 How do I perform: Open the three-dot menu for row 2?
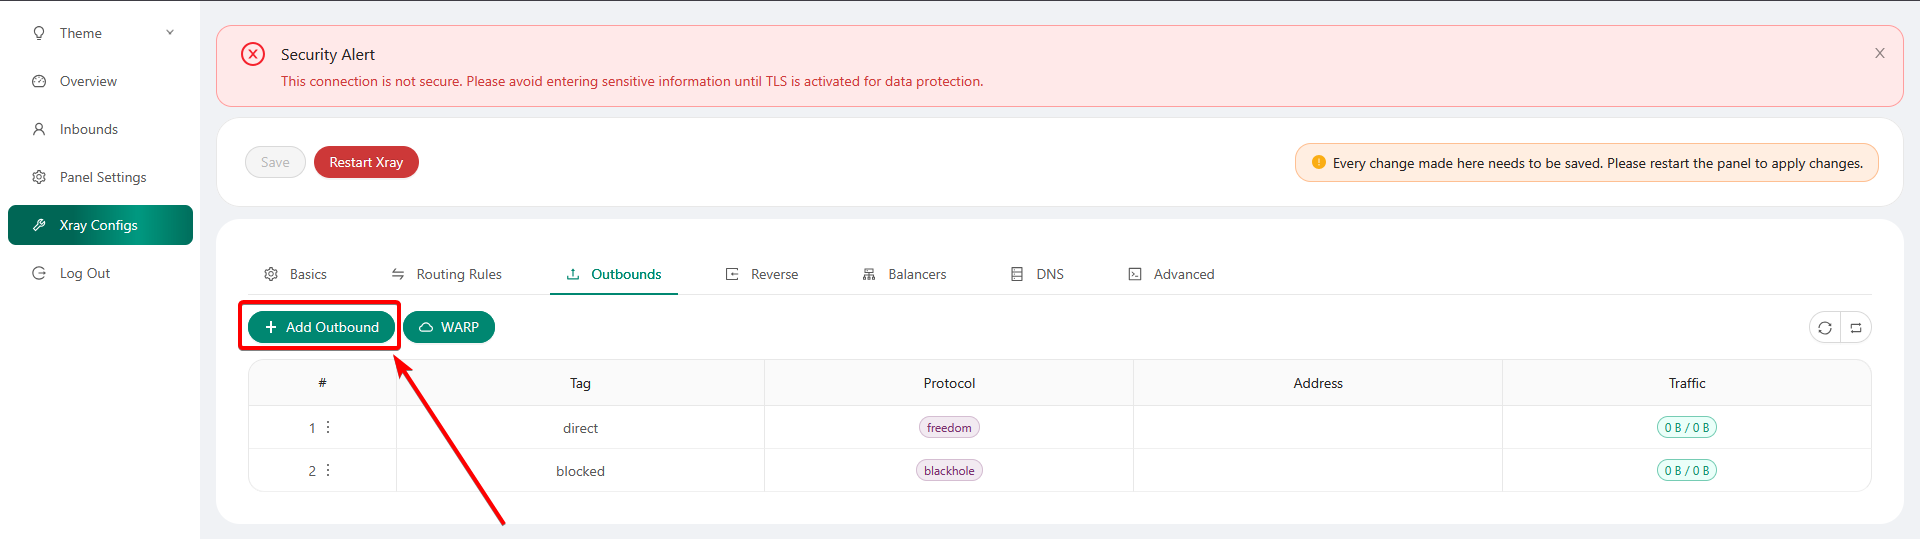(328, 470)
